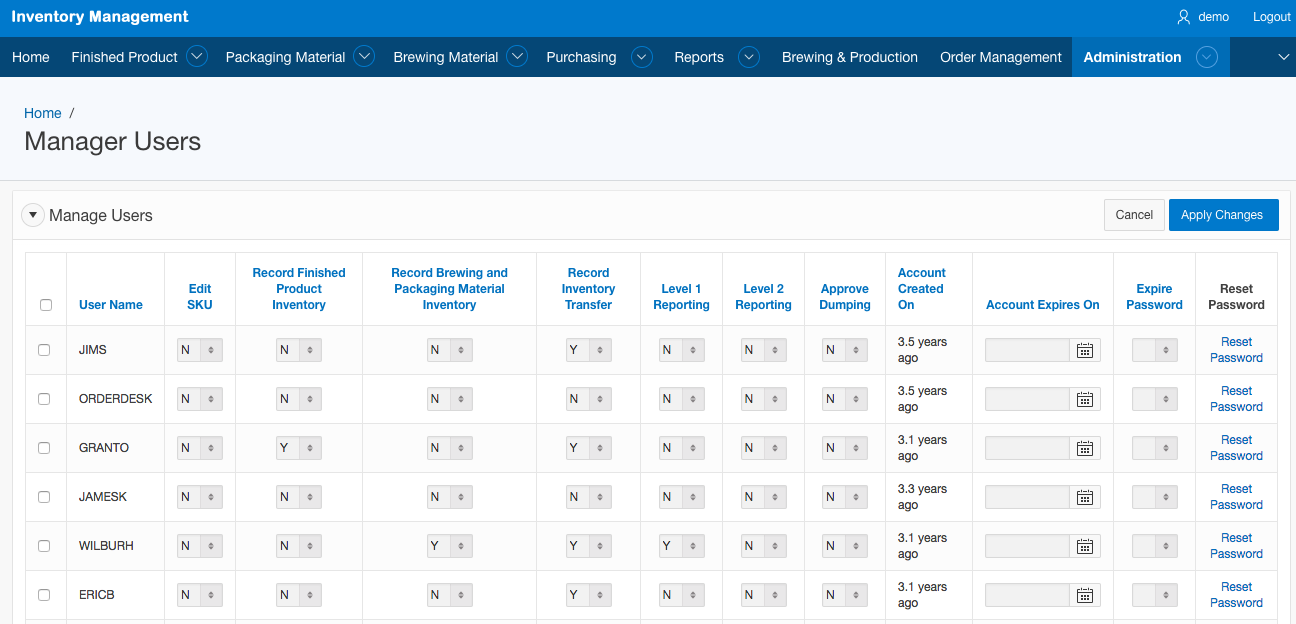Screen dimensions: 1296x624
Task: Sort table by User Name column header
Action: [111, 305]
